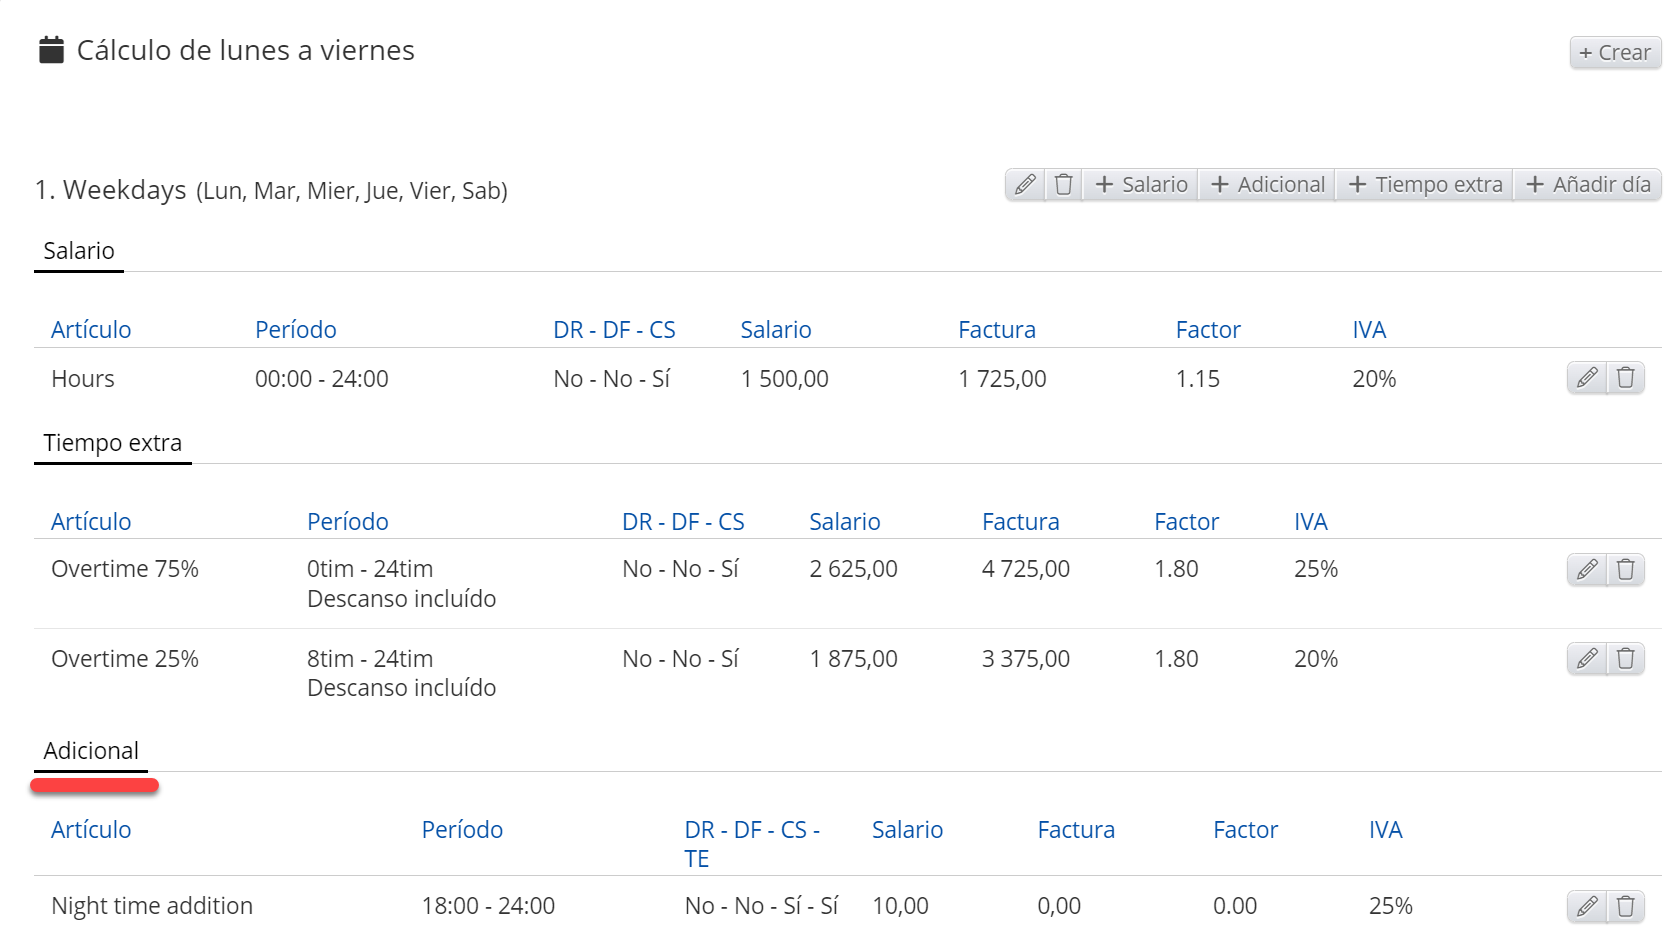Delete the Overtime 25% row
The height and width of the screenshot is (947, 1677).
[1625, 659]
